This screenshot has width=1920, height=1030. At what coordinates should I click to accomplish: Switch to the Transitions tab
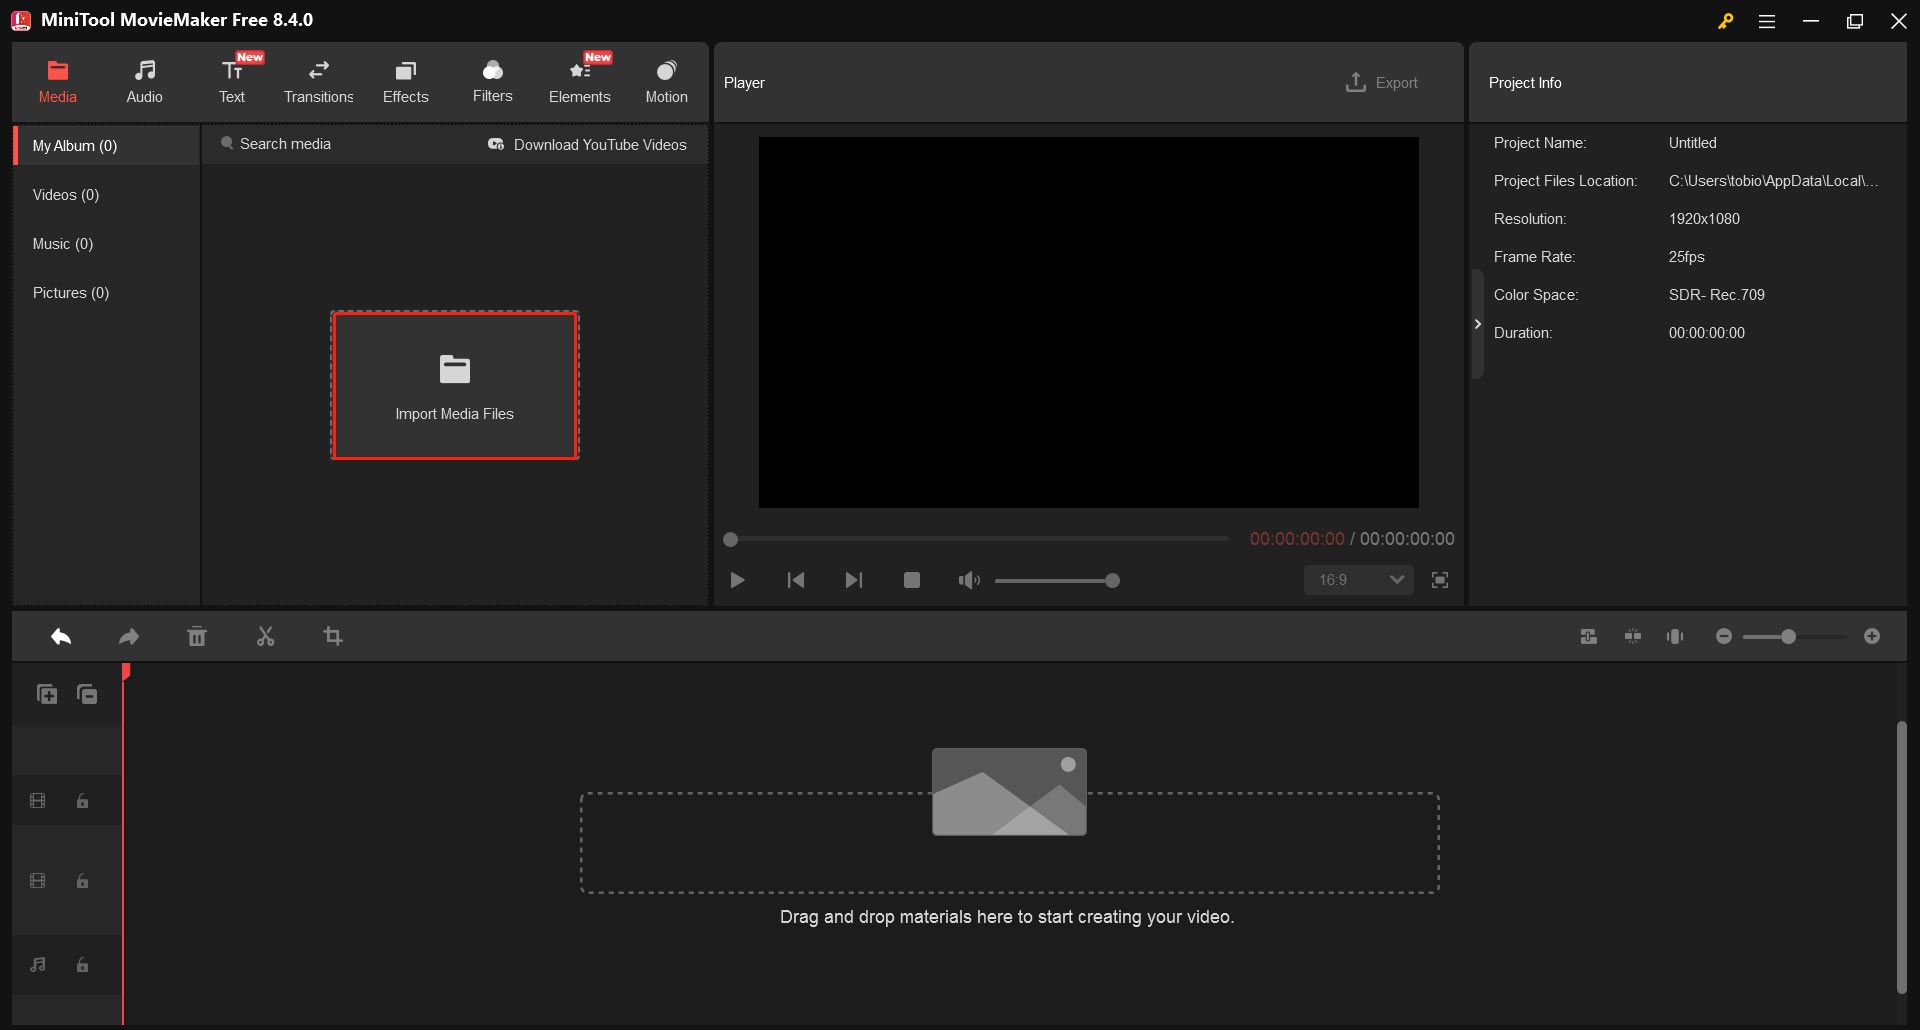click(318, 80)
